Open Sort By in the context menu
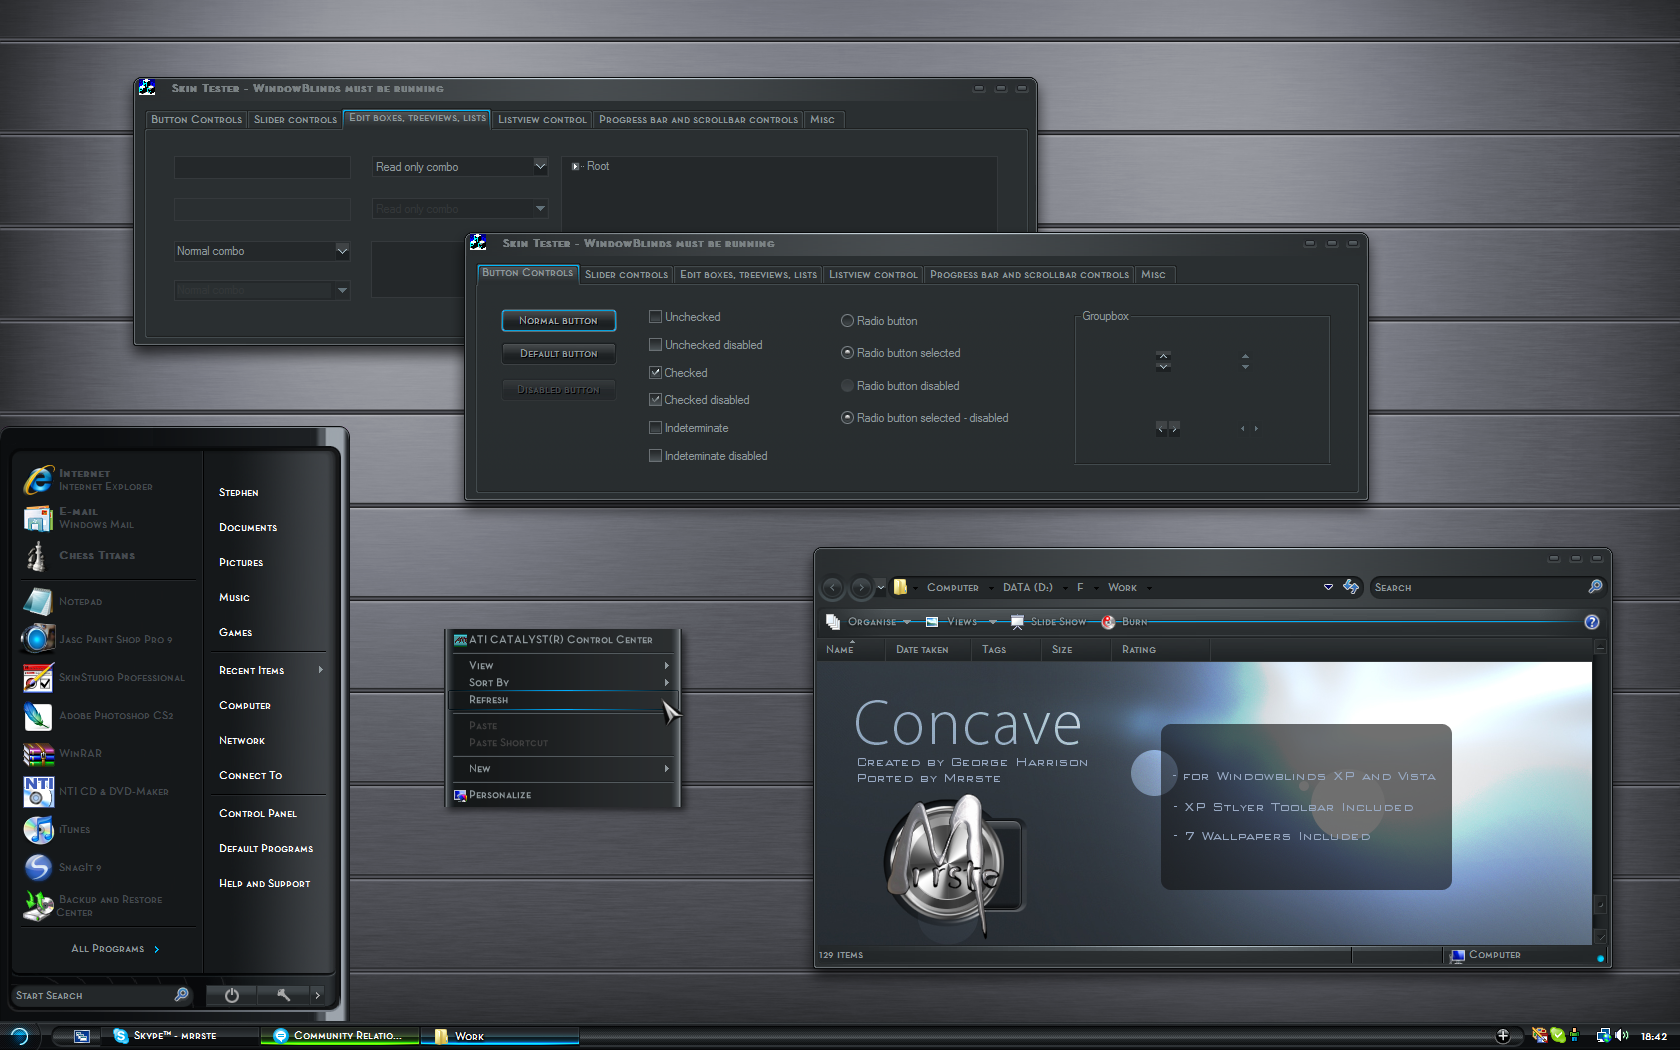1680x1050 pixels. (x=564, y=683)
